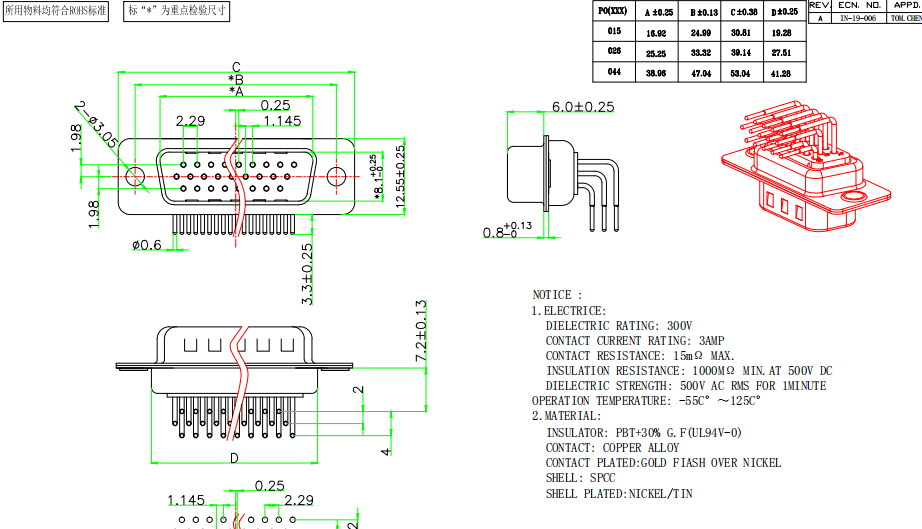Click the D dimension label in bottom view
Viewport: 922px width, 529px height.
coord(234,458)
